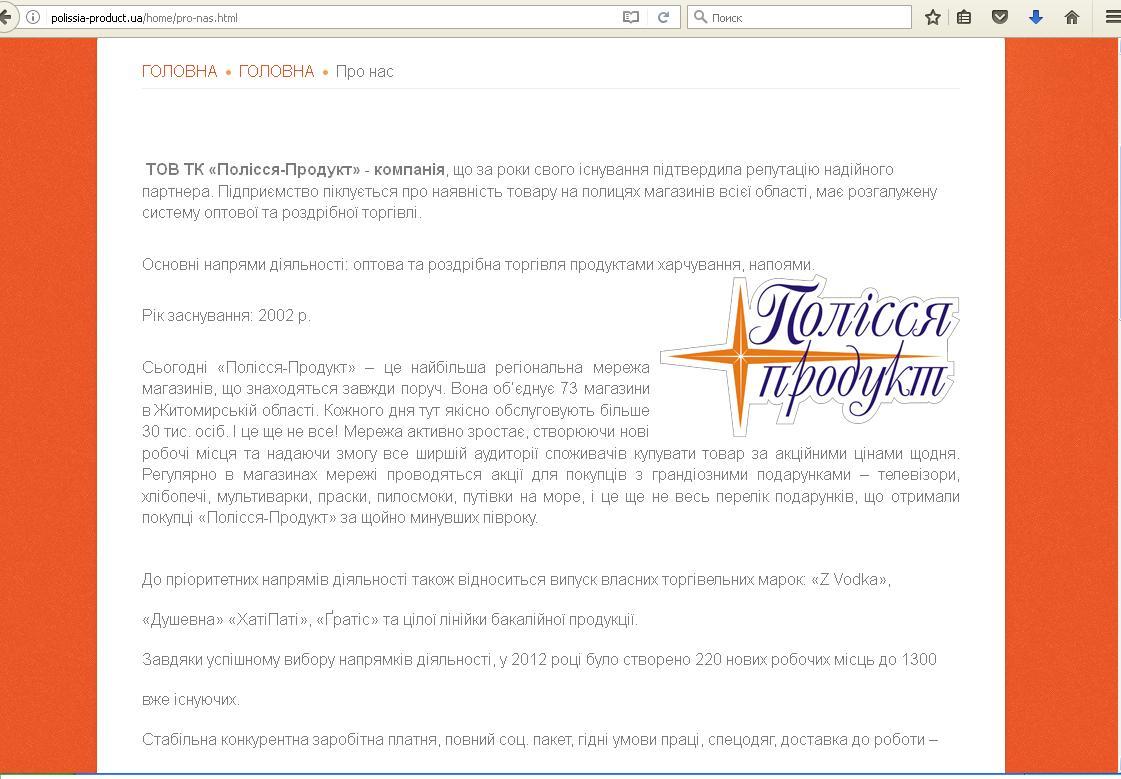Screen dimensions: 1121x779
Task: Click the Полісся Продукт logo image
Action: [x=809, y=356]
